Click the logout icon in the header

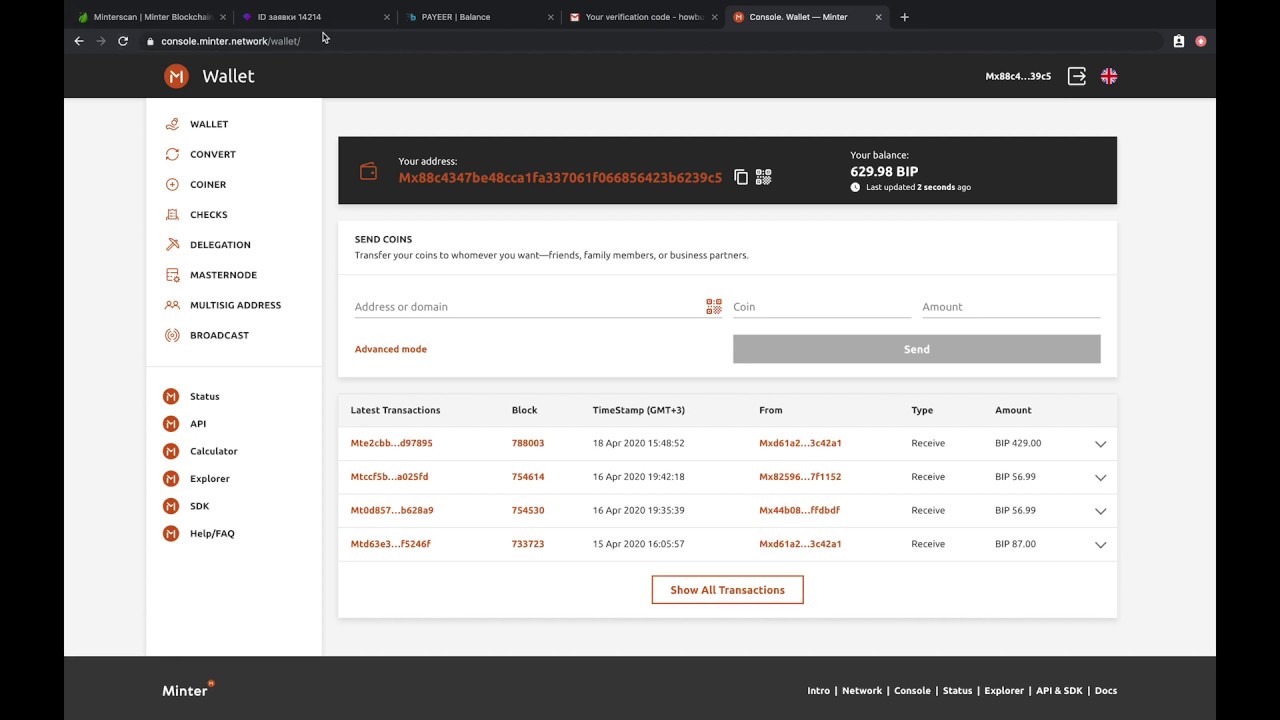(1076, 76)
